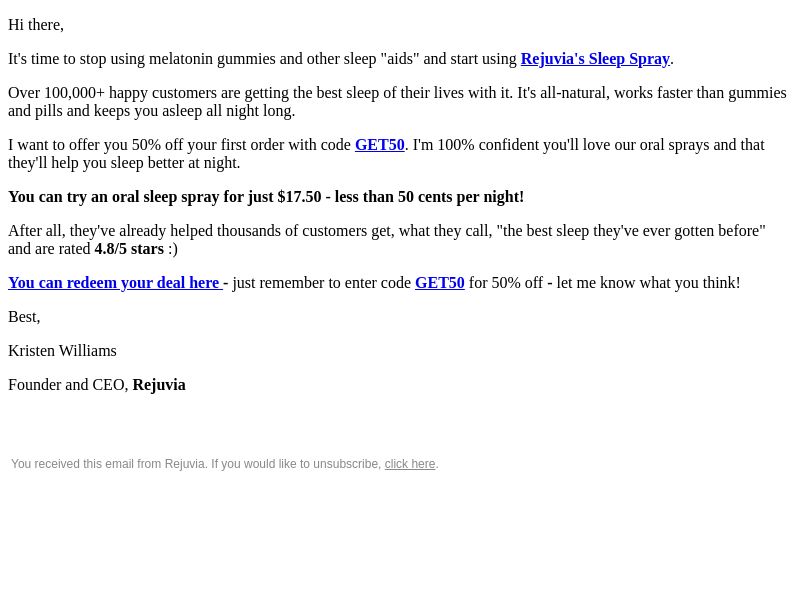The height and width of the screenshot is (600, 800).
Task: Click the "Founder and CEO," title text
Action: (x=68, y=385)
